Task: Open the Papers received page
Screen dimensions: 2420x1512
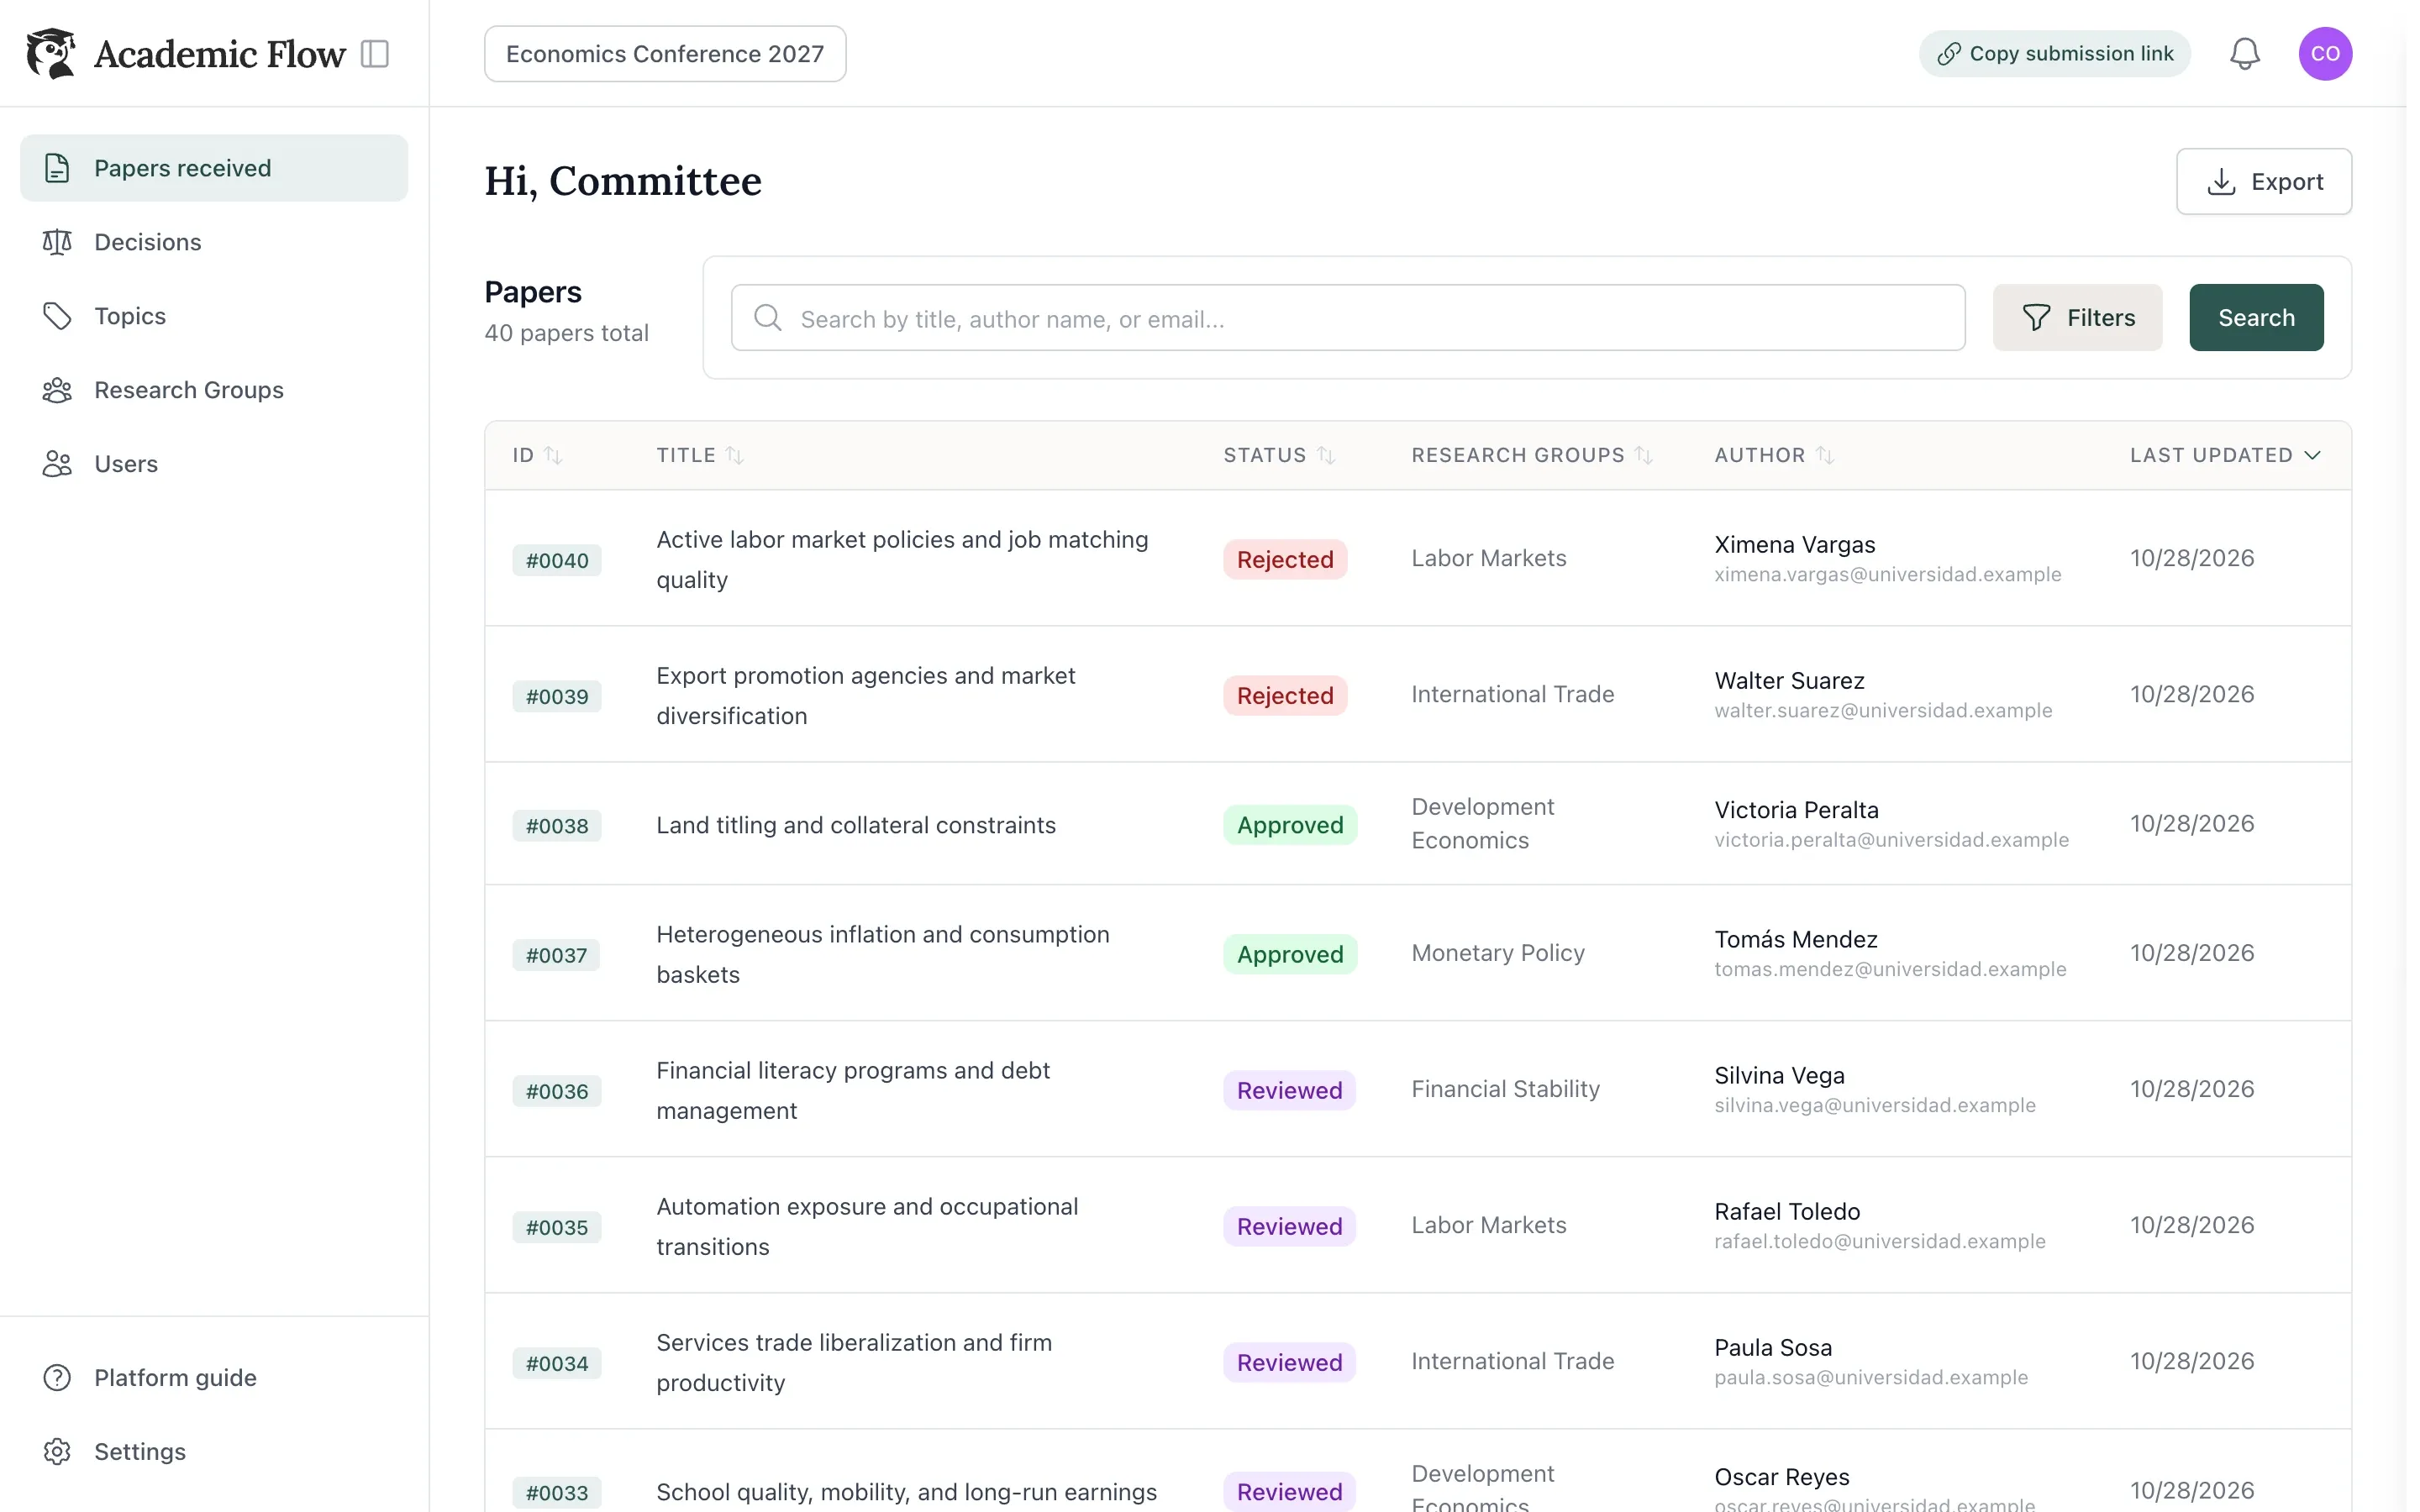Action: (214, 168)
